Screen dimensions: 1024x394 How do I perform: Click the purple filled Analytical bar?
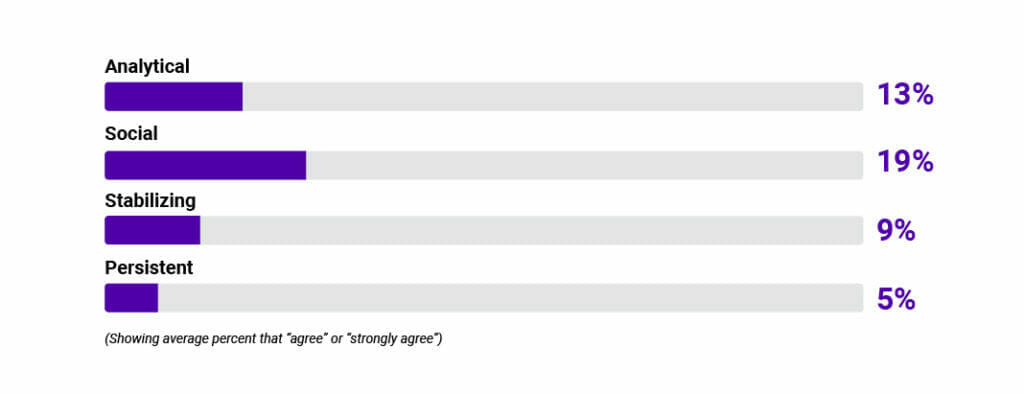point(174,97)
